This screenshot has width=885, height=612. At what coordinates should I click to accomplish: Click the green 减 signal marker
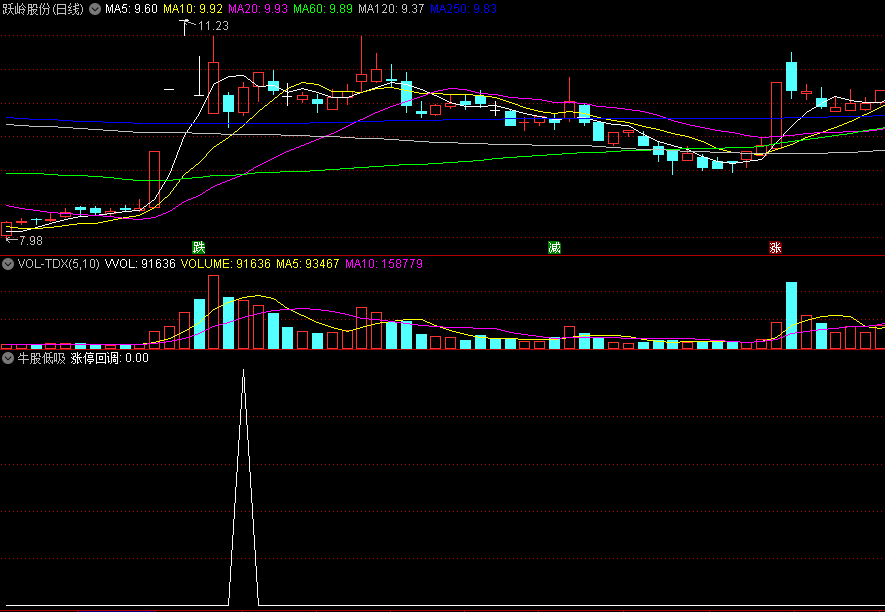(x=554, y=247)
